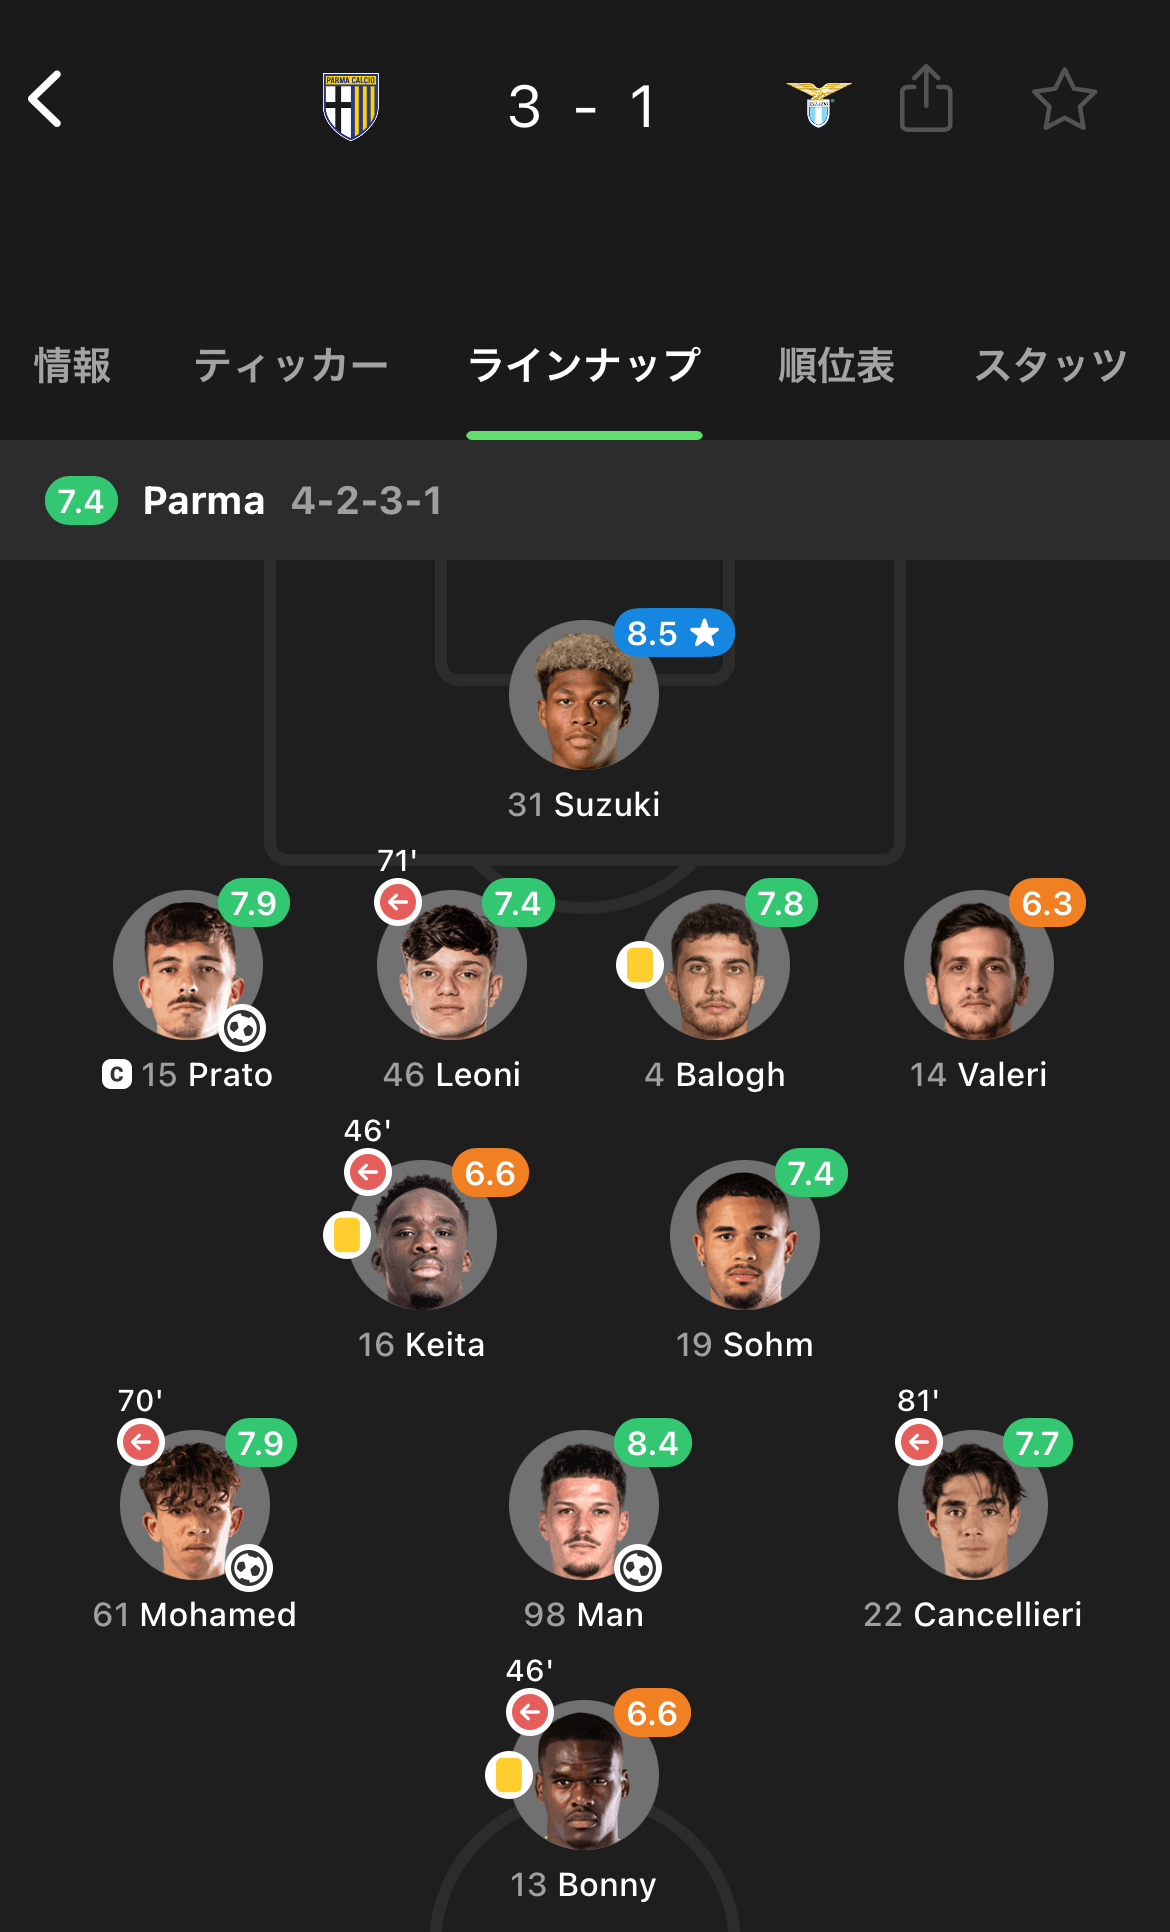
Task: Open the スタッツ tab
Action: point(1051,366)
